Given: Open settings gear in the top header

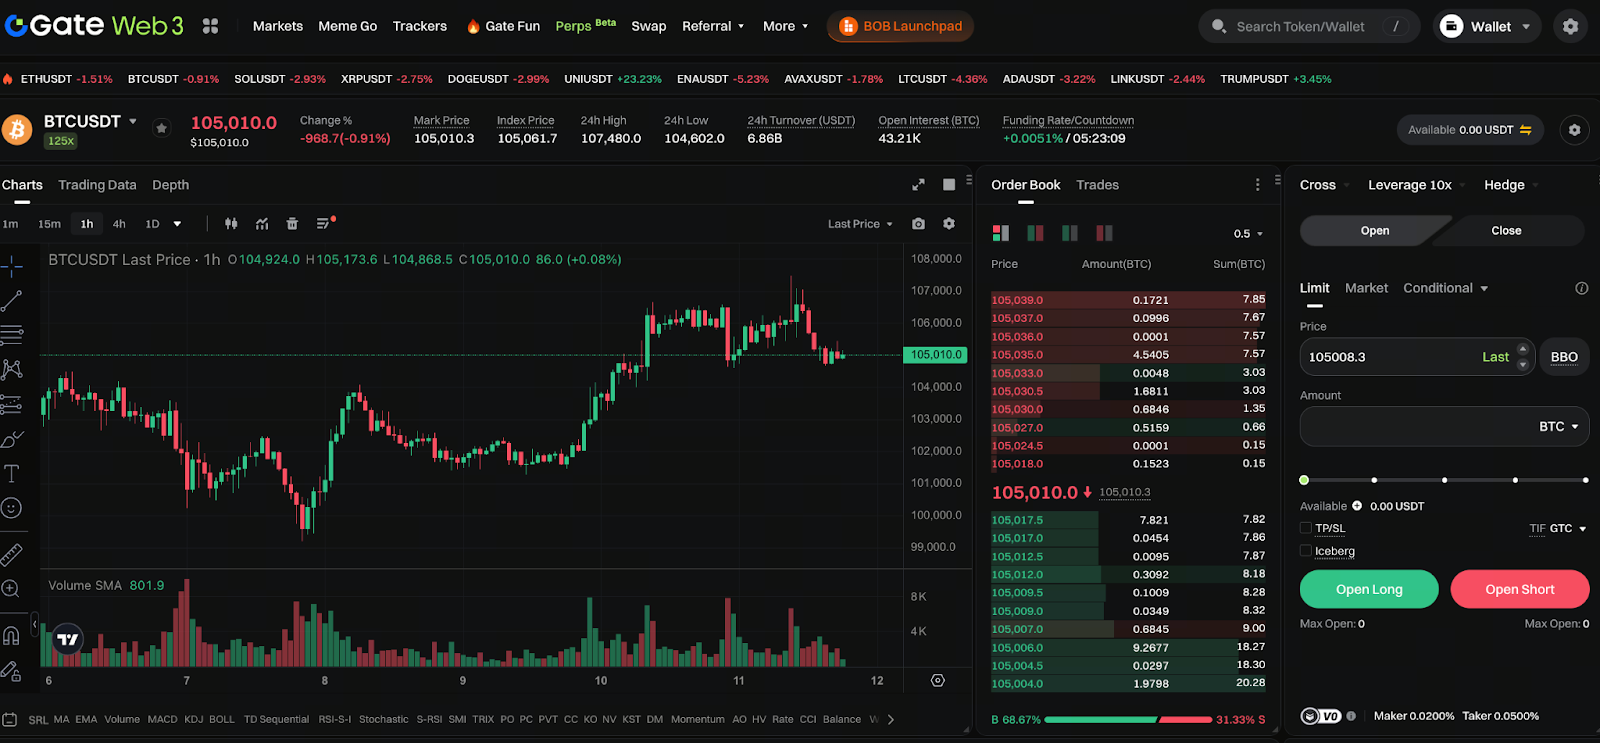Looking at the screenshot, I should [1570, 27].
